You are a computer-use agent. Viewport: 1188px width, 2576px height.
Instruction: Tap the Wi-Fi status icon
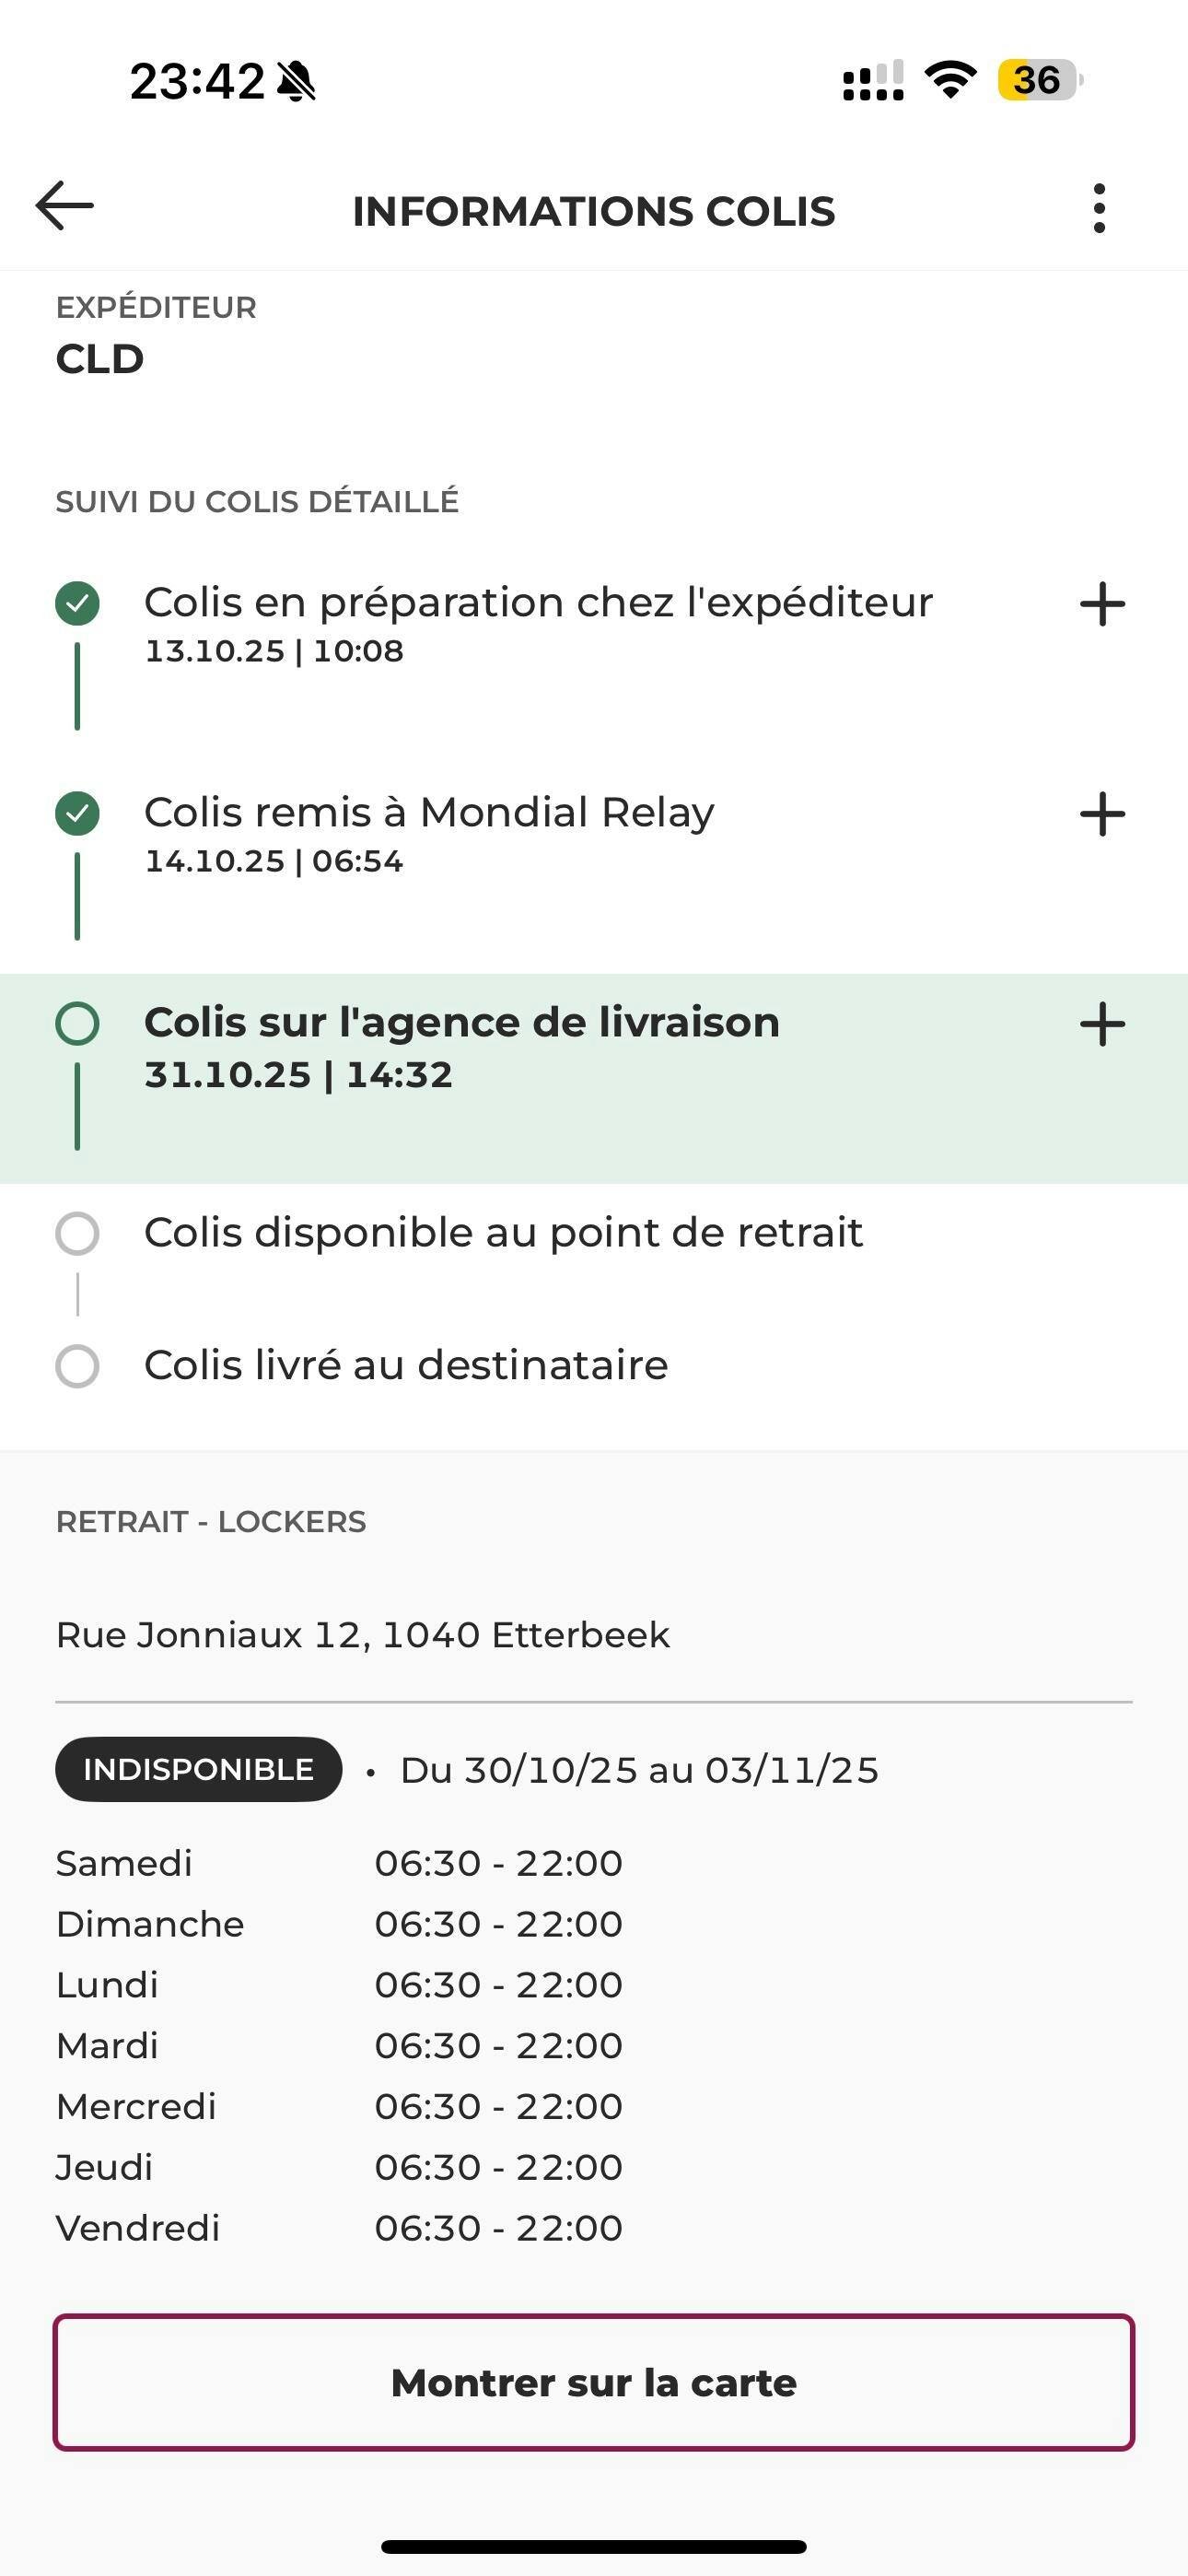pos(950,80)
